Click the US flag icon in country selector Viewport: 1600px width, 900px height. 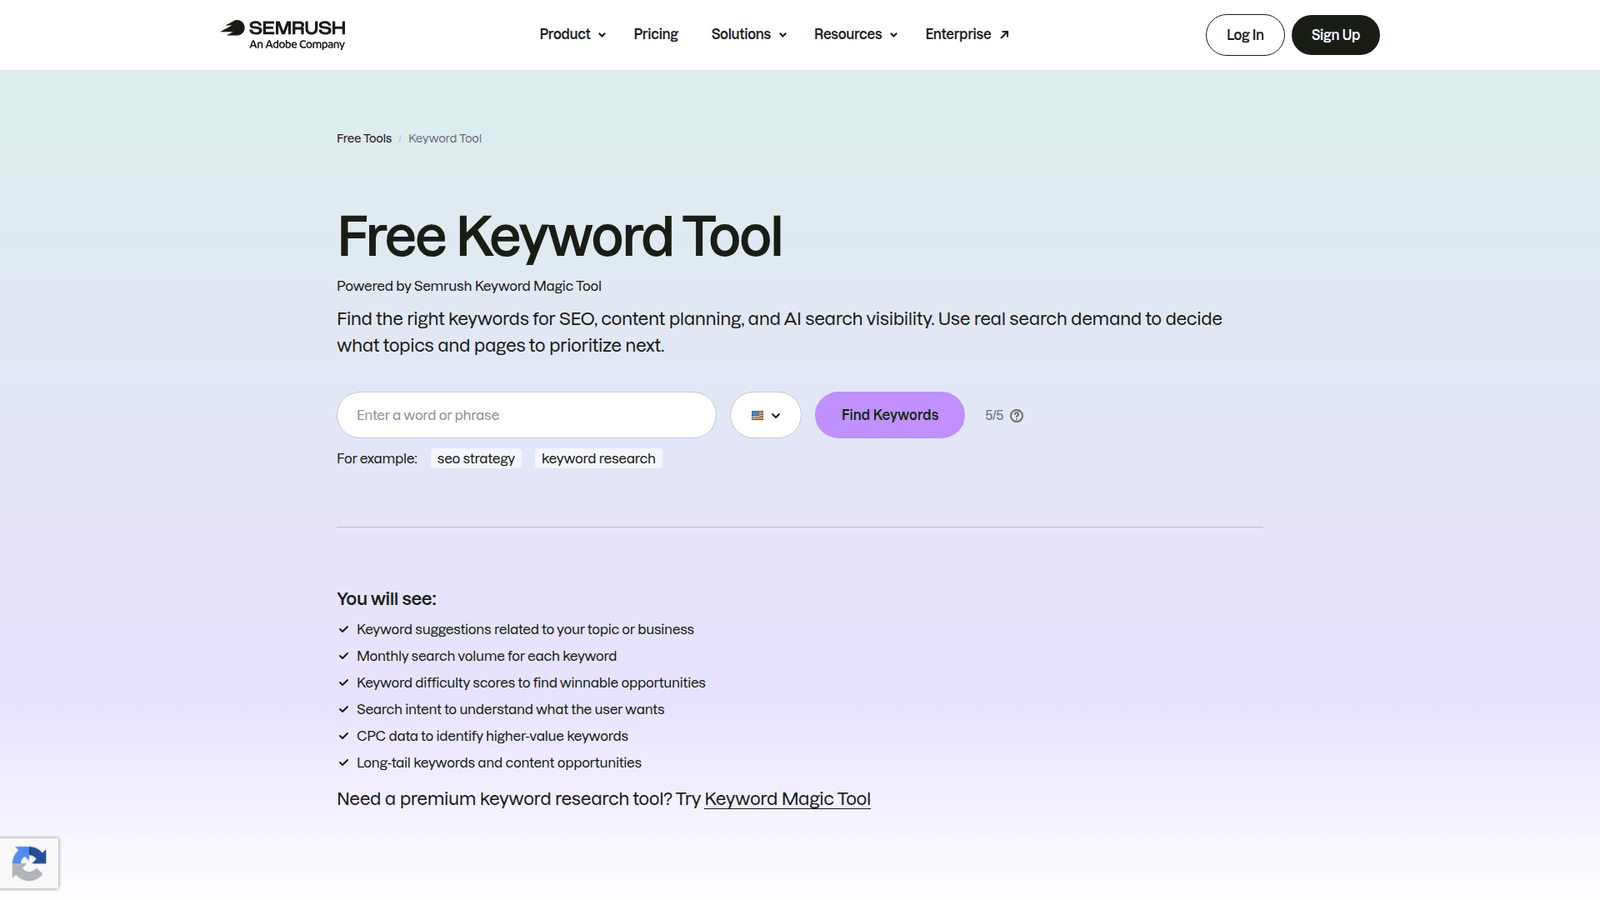[757, 416]
